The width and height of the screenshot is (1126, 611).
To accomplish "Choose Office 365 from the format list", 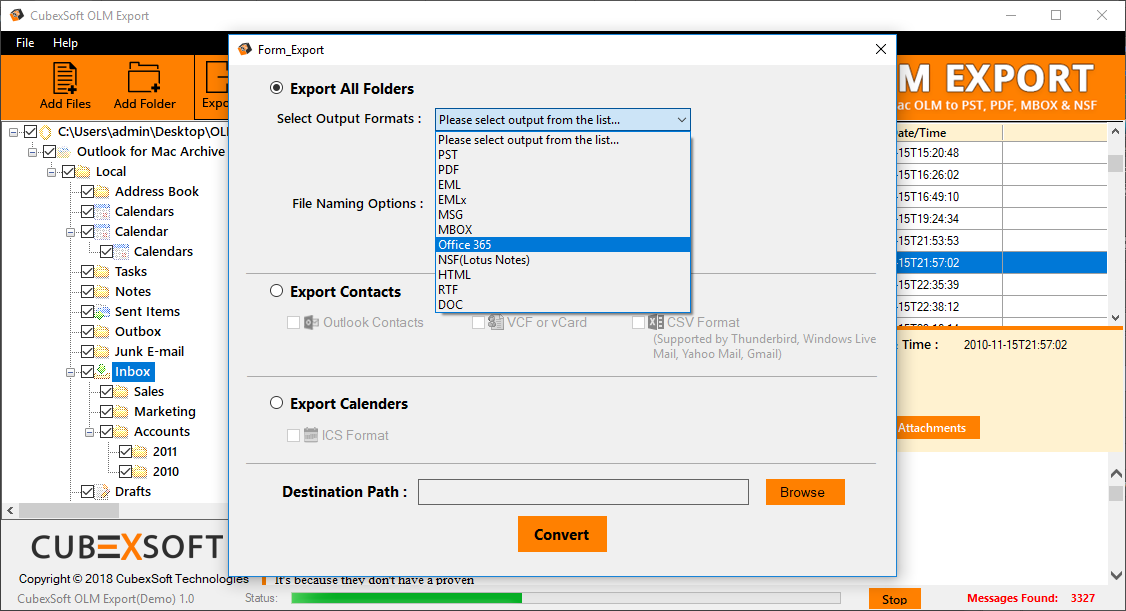I will pyautogui.click(x=563, y=245).
